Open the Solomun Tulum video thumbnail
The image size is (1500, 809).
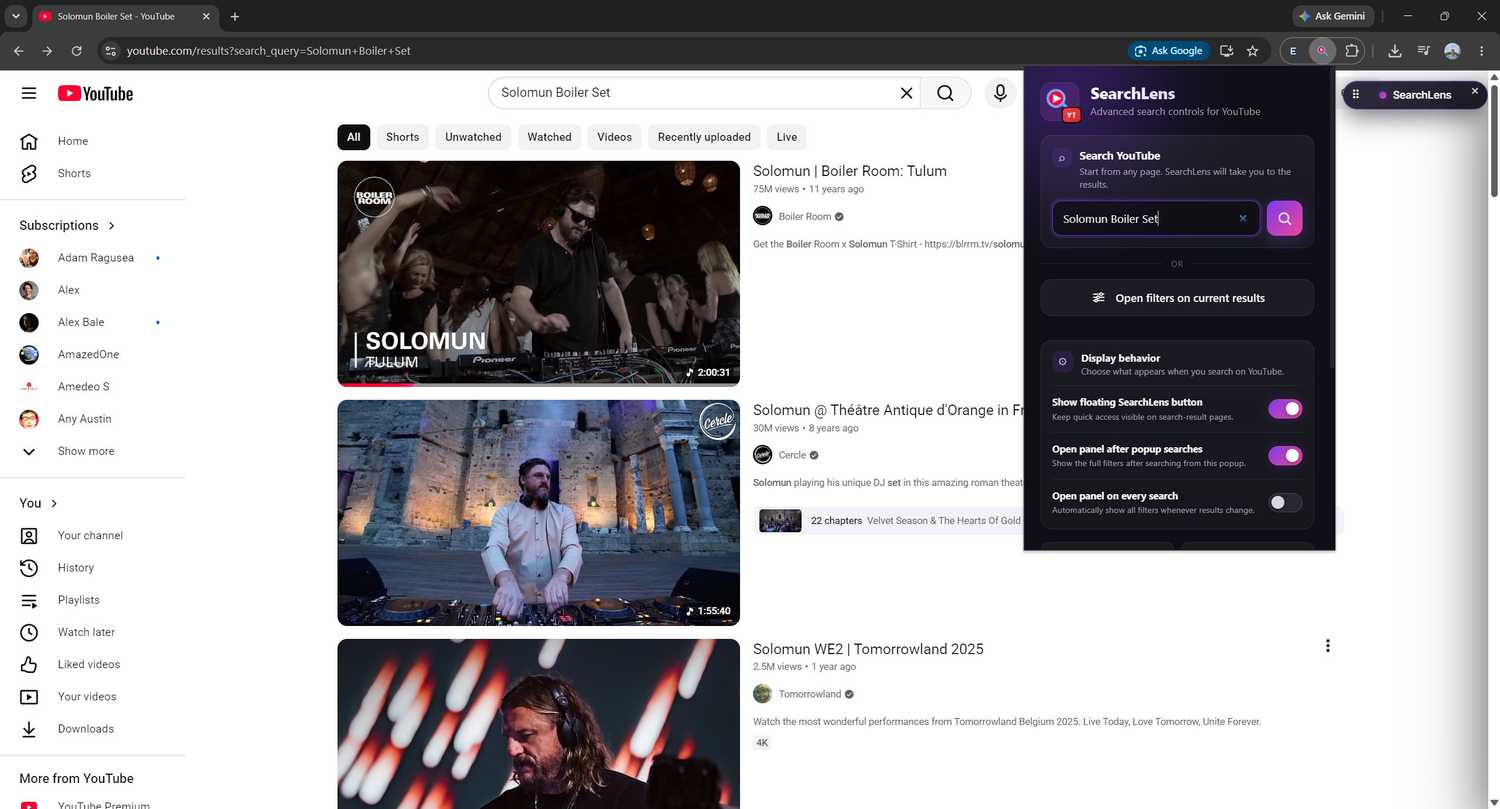tap(538, 273)
